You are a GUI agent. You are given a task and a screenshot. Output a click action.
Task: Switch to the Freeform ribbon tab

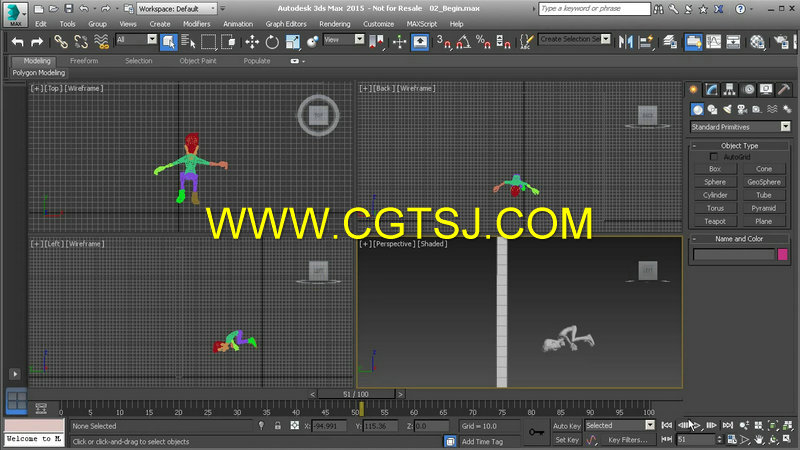84,61
